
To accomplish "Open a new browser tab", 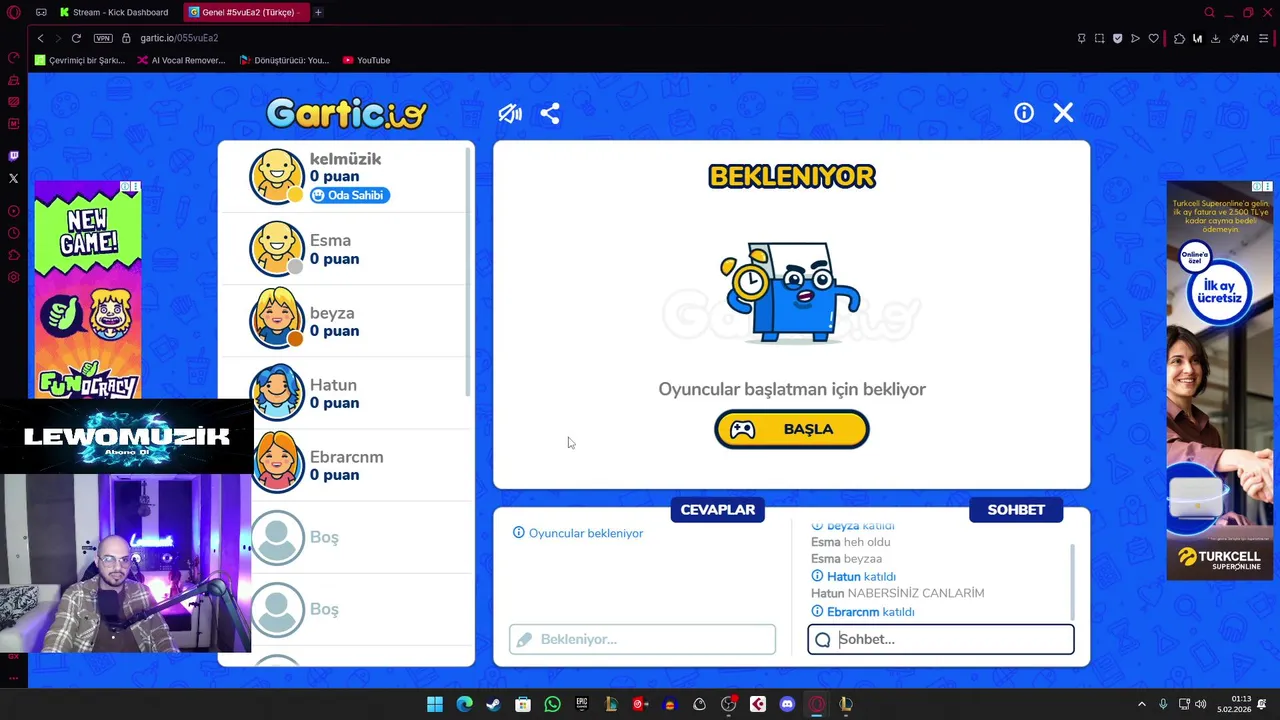I will pos(318,12).
